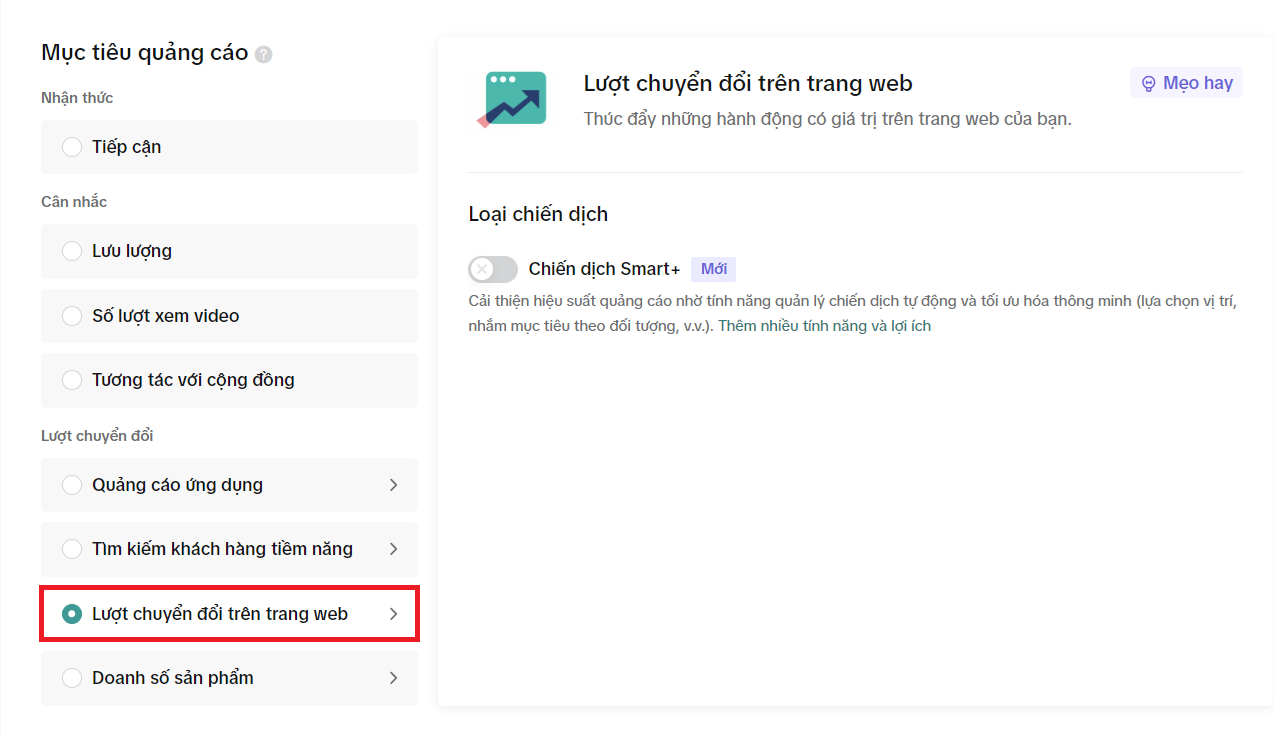Open the Mẹo hay tips button
1274x737 pixels.
click(1186, 83)
